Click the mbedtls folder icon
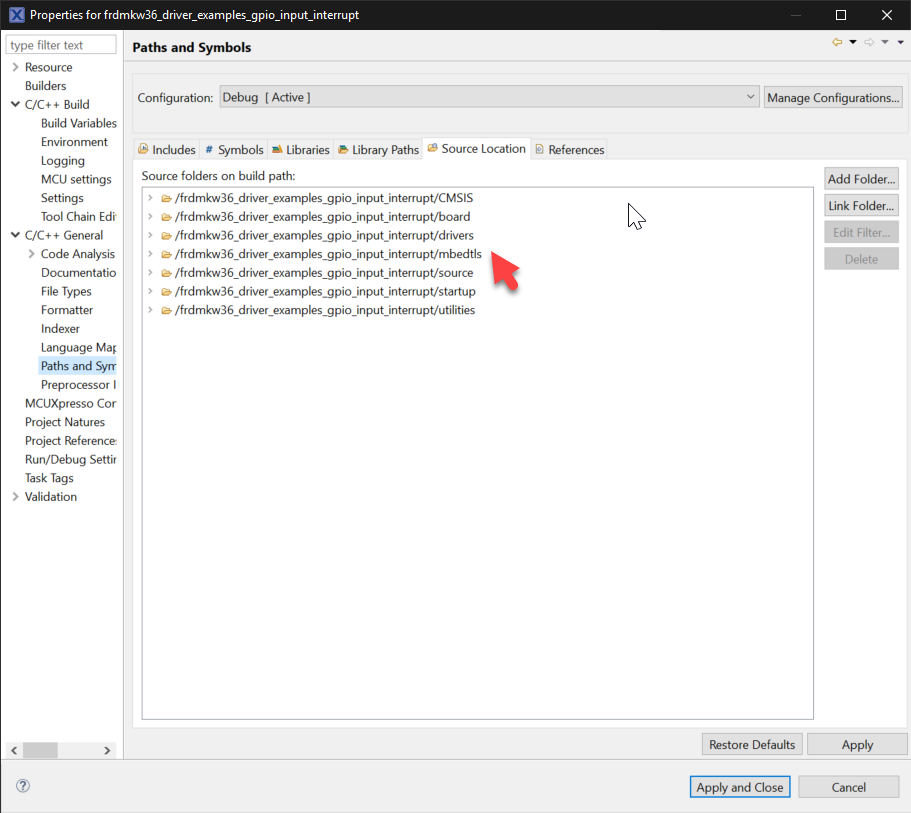 click(x=166, y=254)
